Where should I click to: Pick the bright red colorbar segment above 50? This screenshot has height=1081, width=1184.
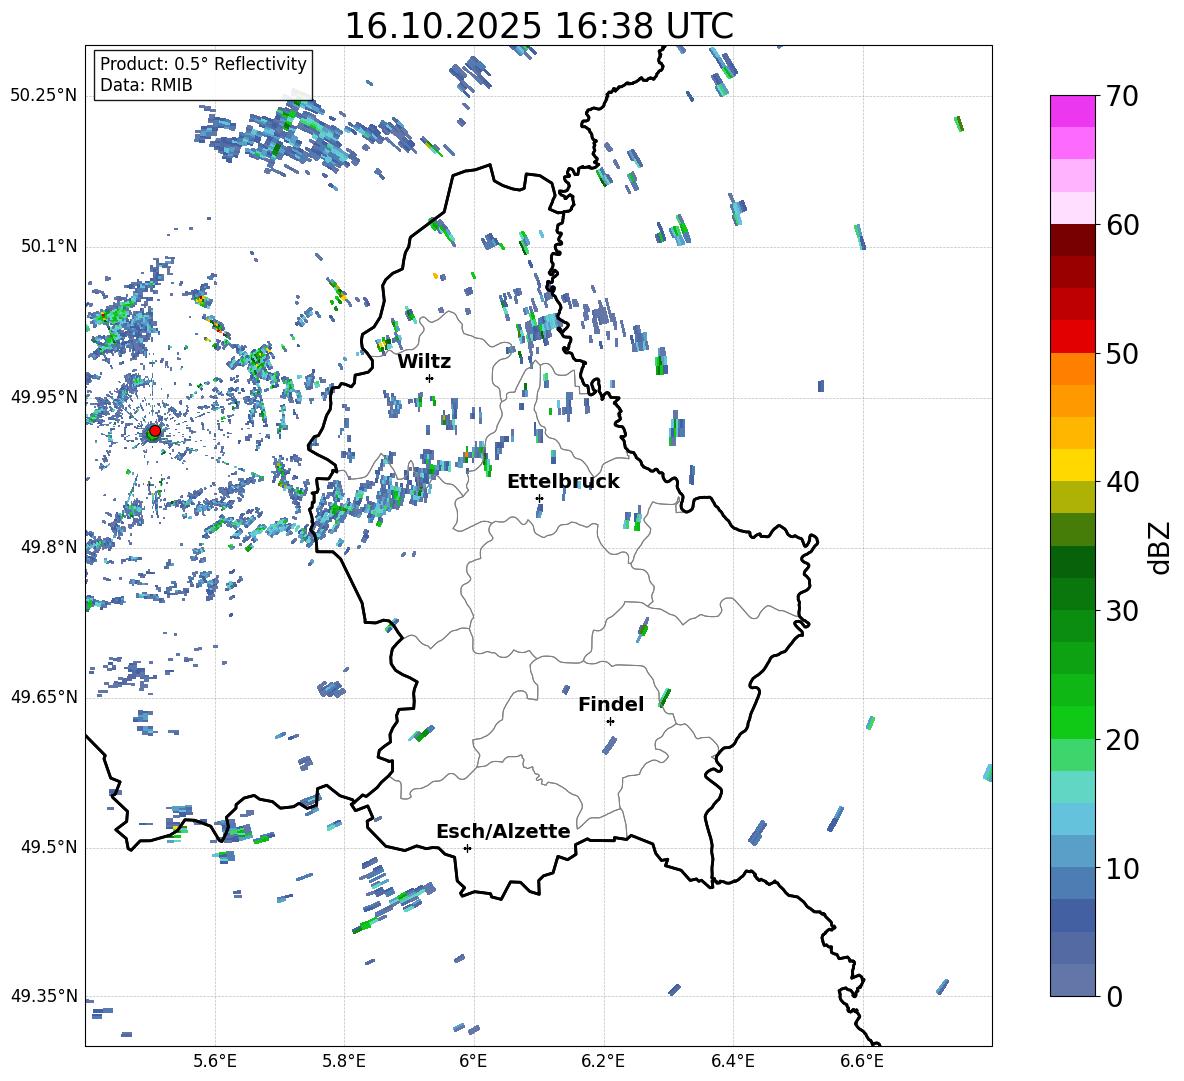[1073, 336]
